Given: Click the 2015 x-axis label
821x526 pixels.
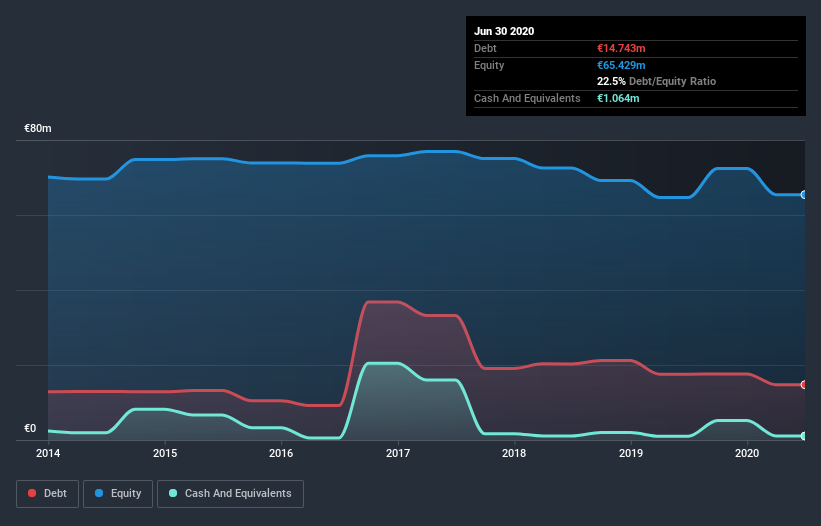Looking at the screenshot, I should [x=165, y=453].
